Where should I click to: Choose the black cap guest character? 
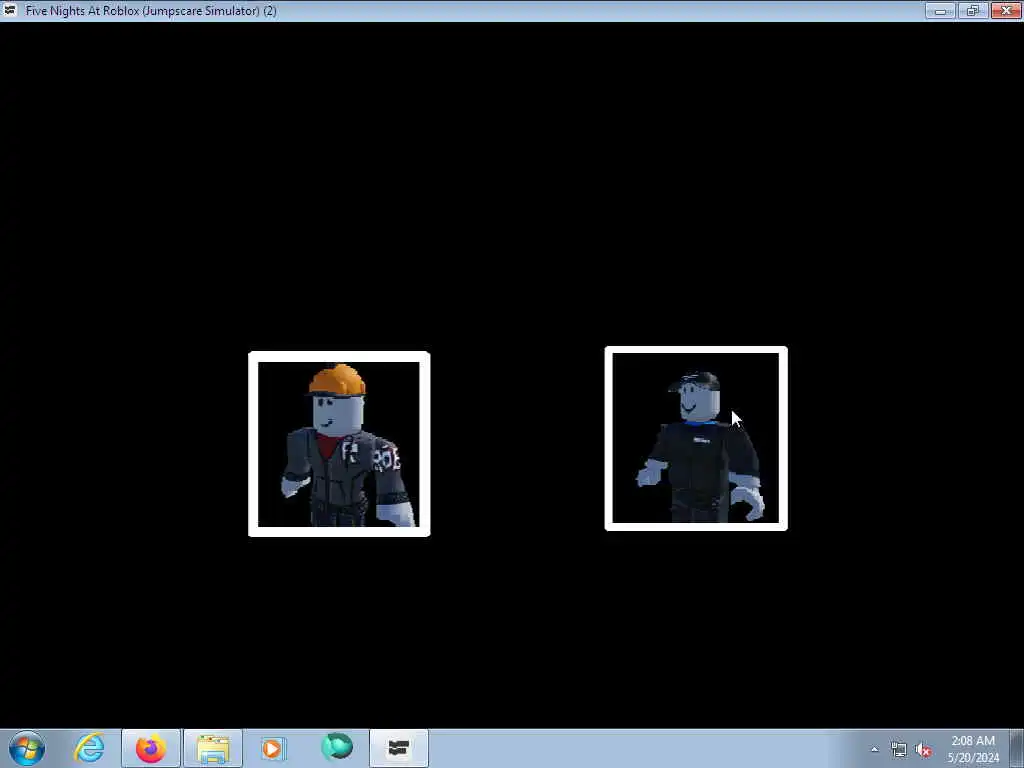[696, 438]
